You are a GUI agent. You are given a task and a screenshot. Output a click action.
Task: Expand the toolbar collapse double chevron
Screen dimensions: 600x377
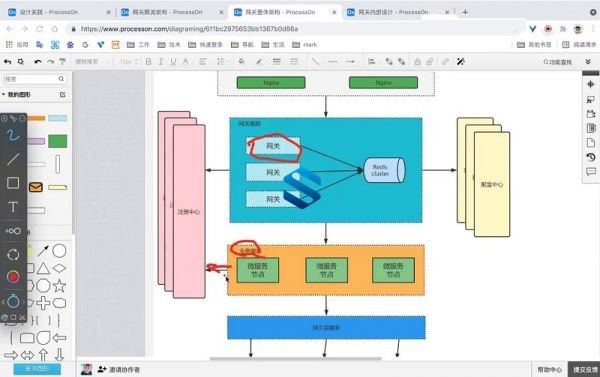point(588,62)
